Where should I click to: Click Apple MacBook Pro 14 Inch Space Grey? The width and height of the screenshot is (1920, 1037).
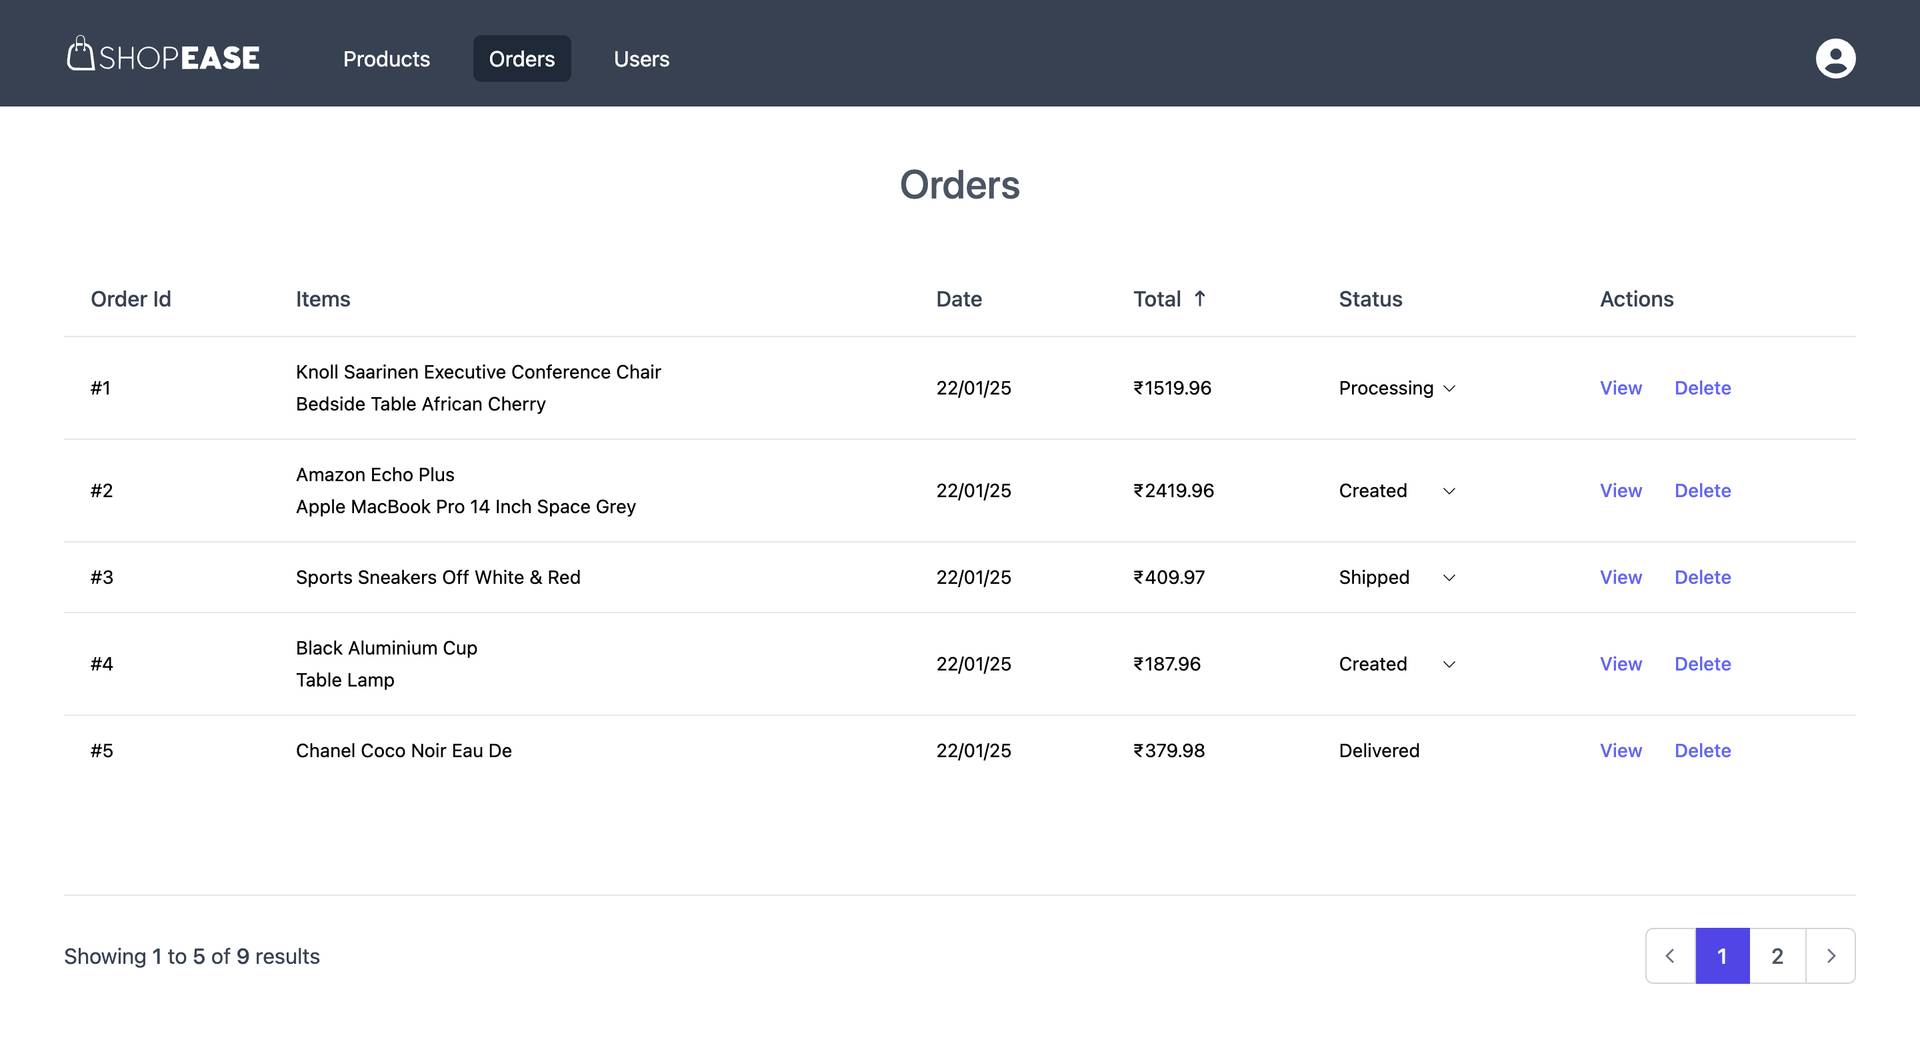point(465,507)
